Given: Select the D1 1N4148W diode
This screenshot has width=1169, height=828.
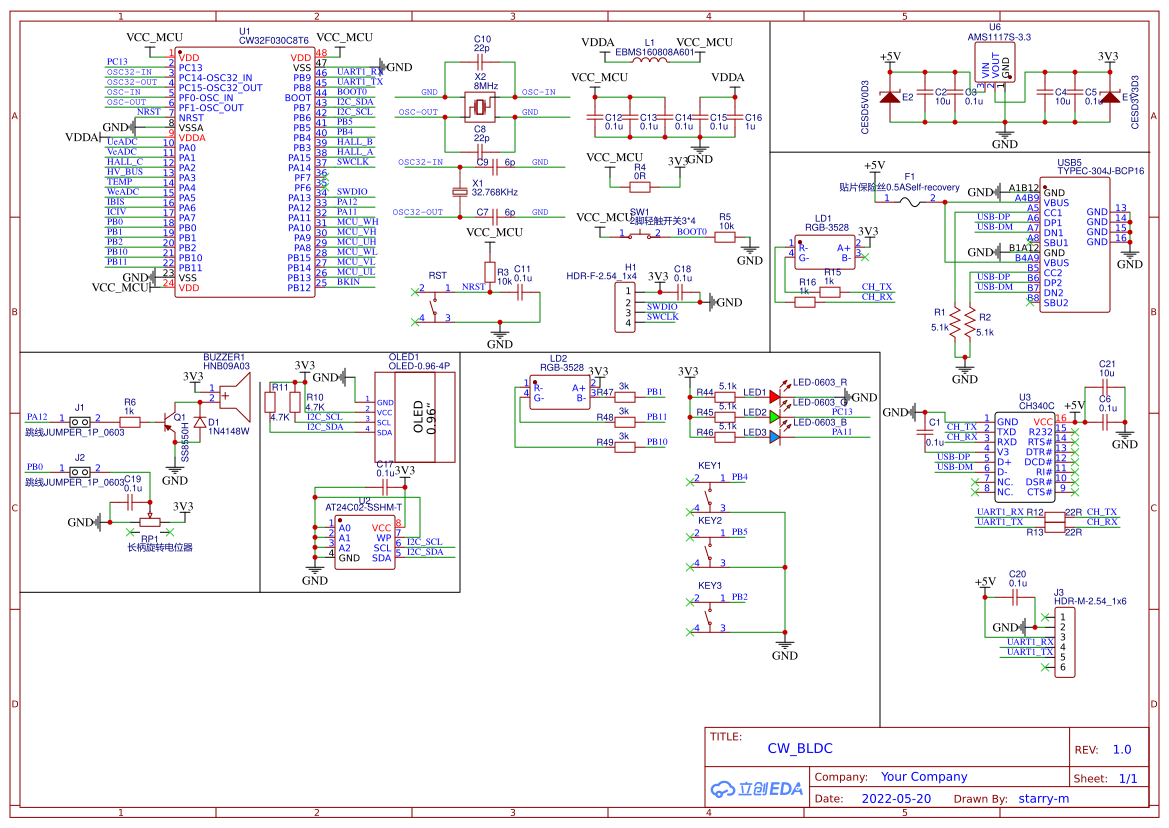Looking at the screenshot, I should [x=201, y=423].
